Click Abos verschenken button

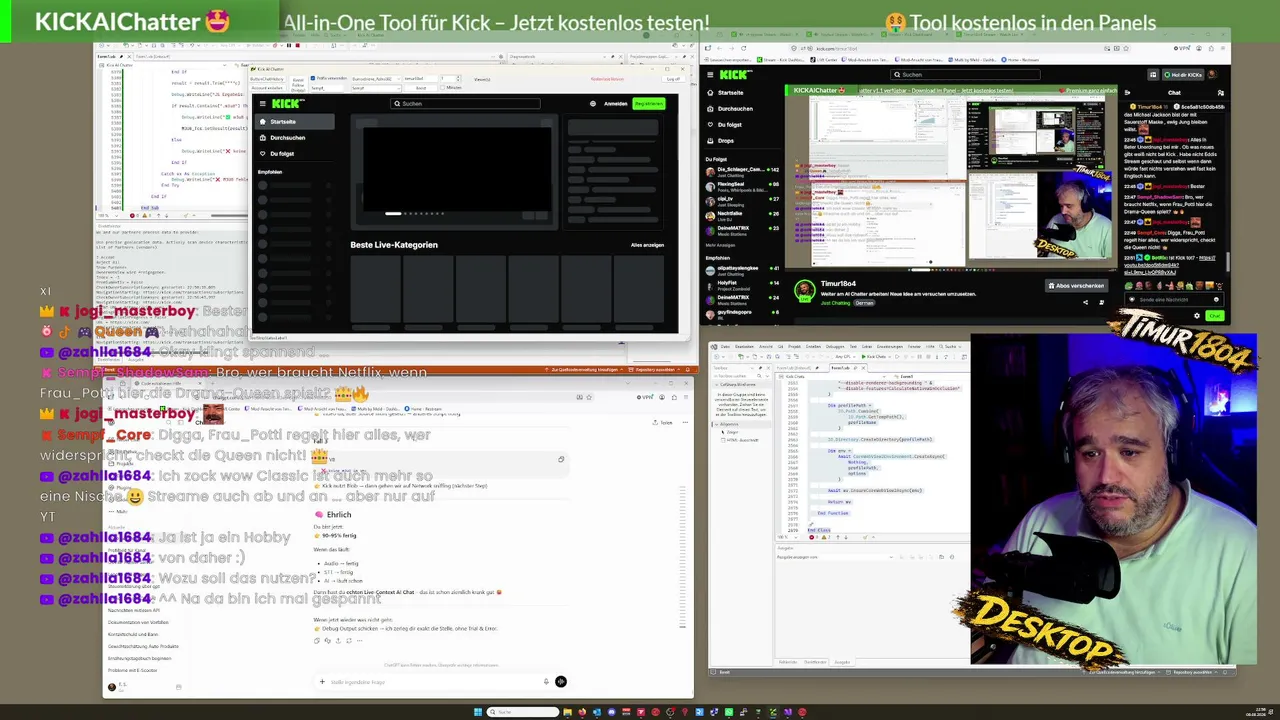coord(1076,286)
